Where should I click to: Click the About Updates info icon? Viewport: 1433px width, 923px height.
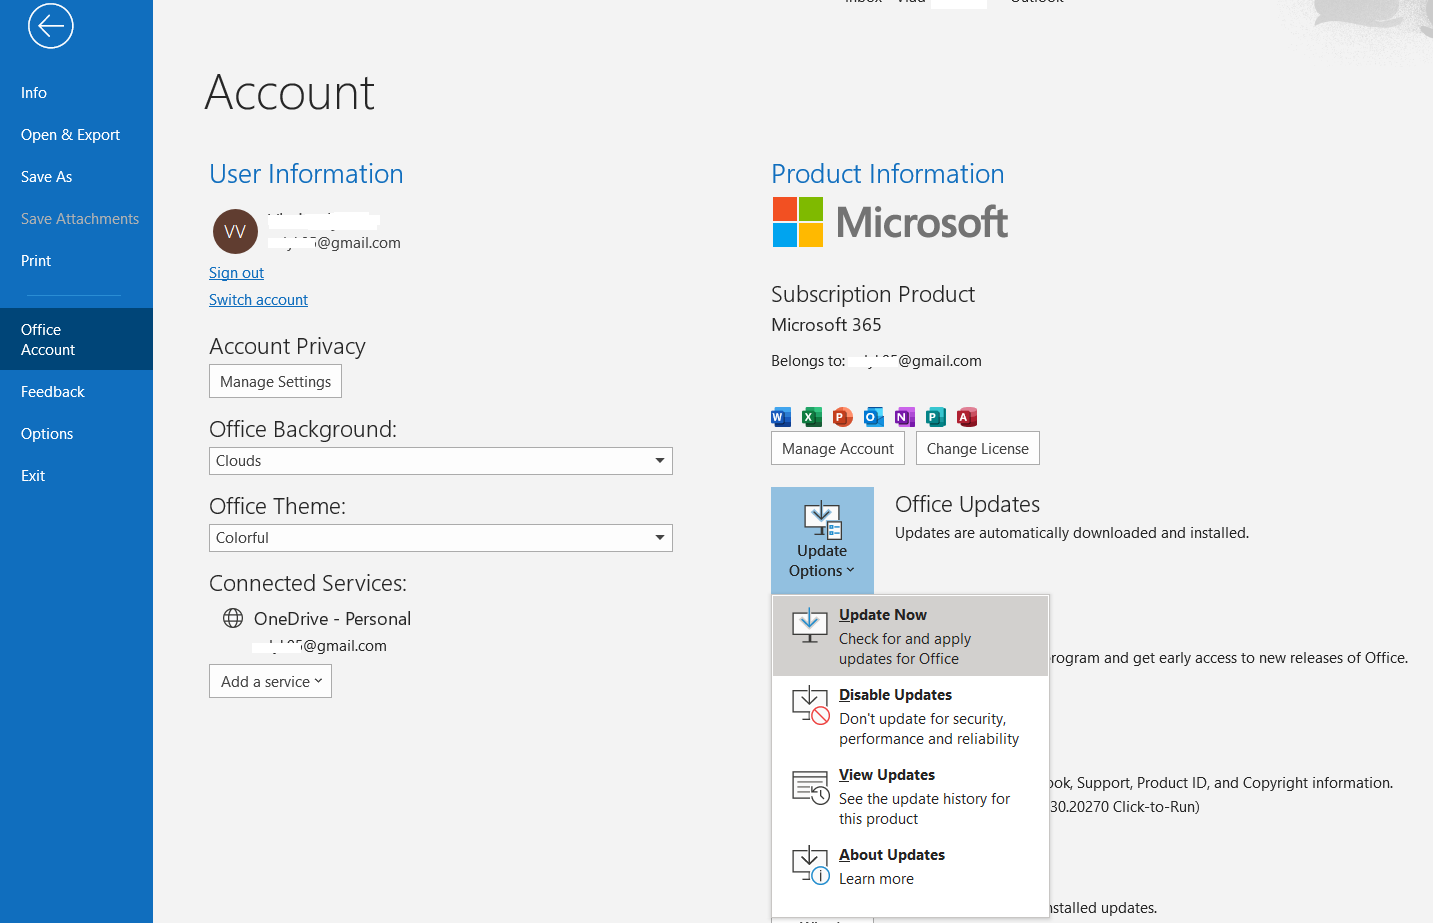810,866
